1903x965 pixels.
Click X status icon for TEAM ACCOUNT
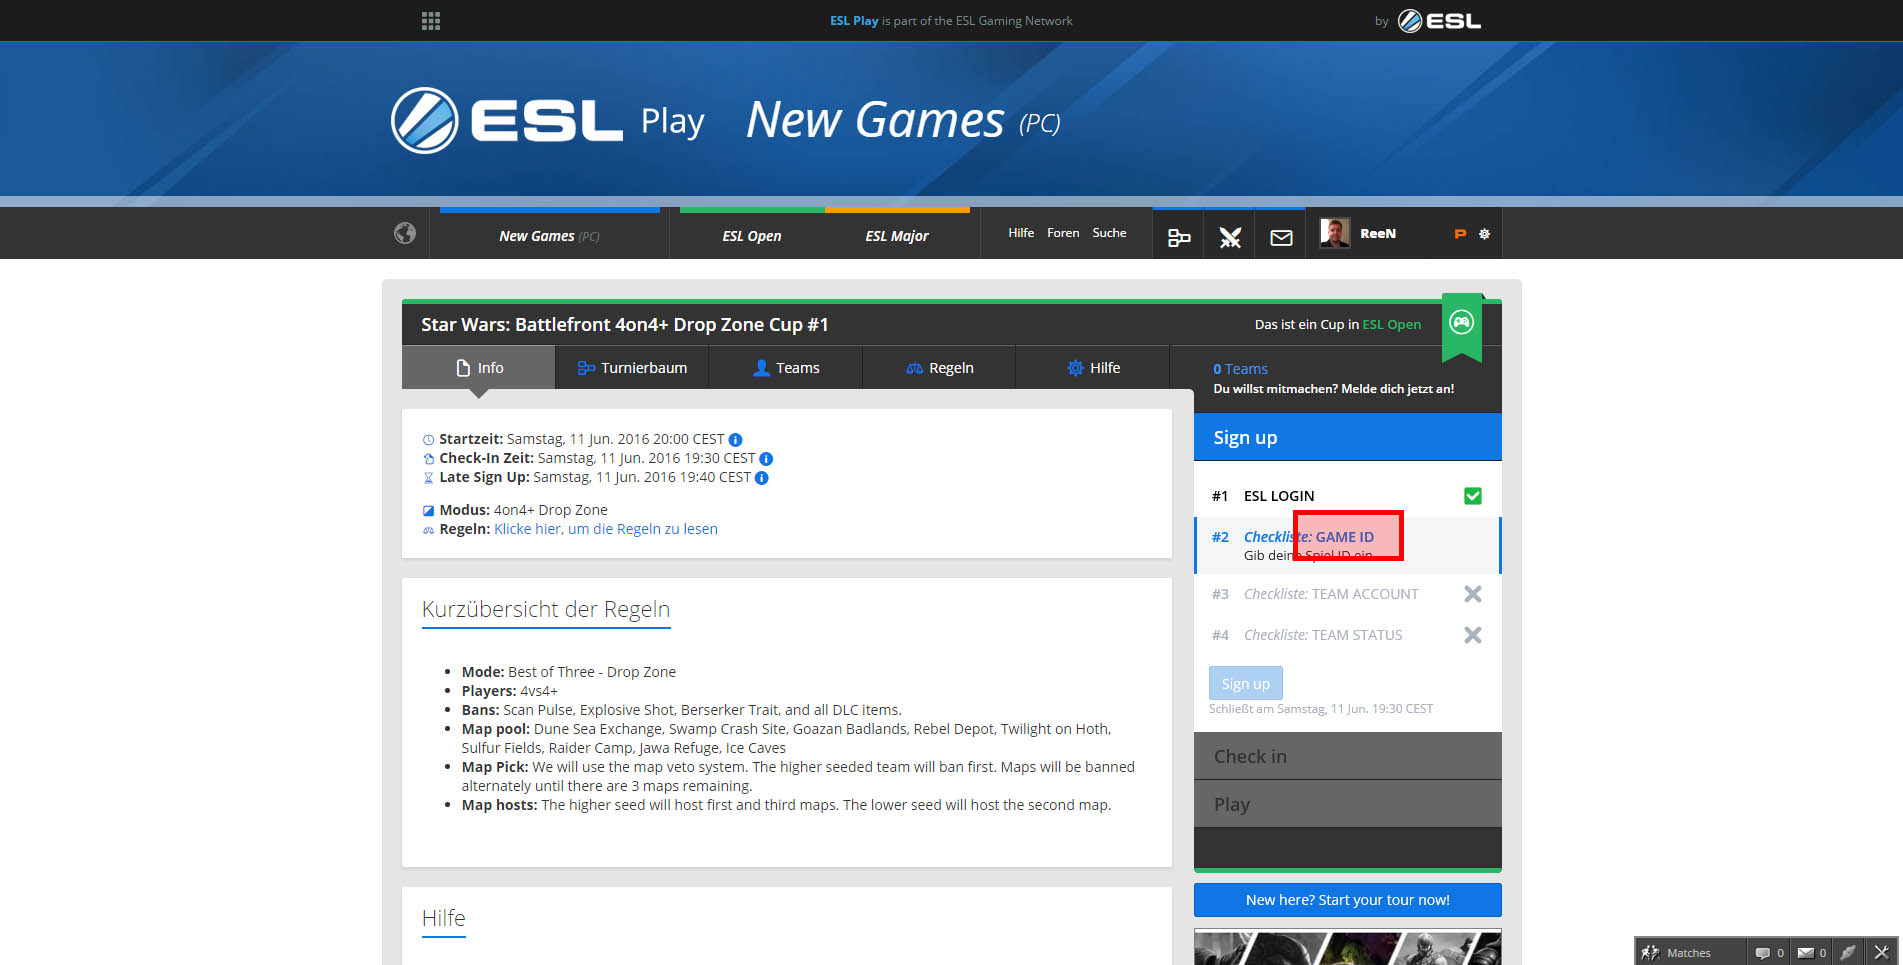point(1473,594)
